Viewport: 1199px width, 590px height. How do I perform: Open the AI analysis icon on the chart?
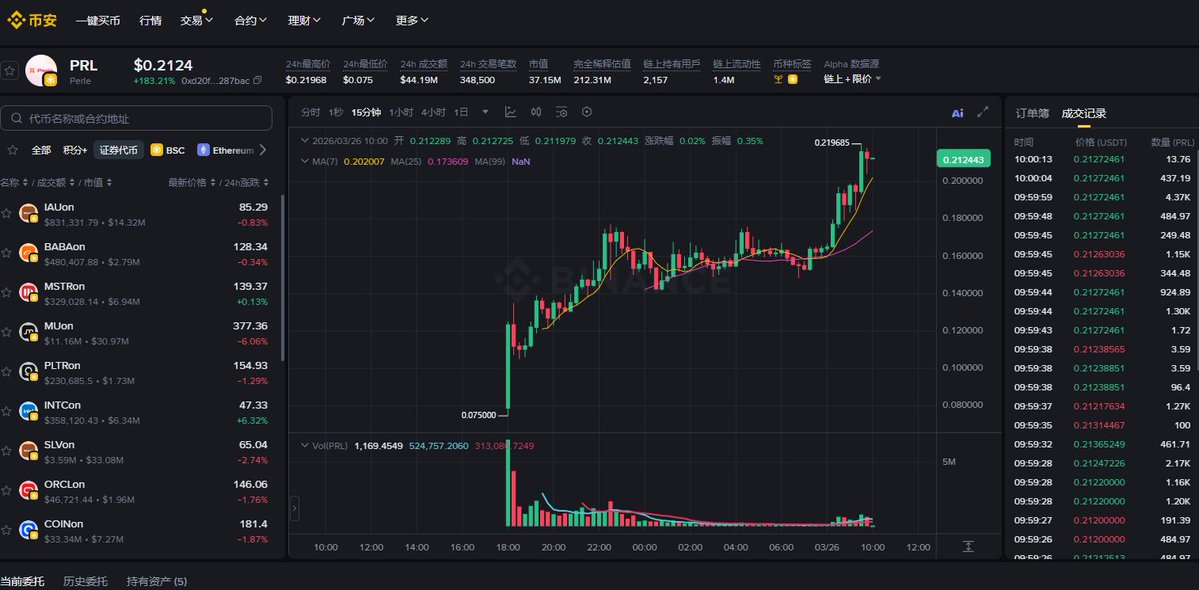(x=957, y=112)
